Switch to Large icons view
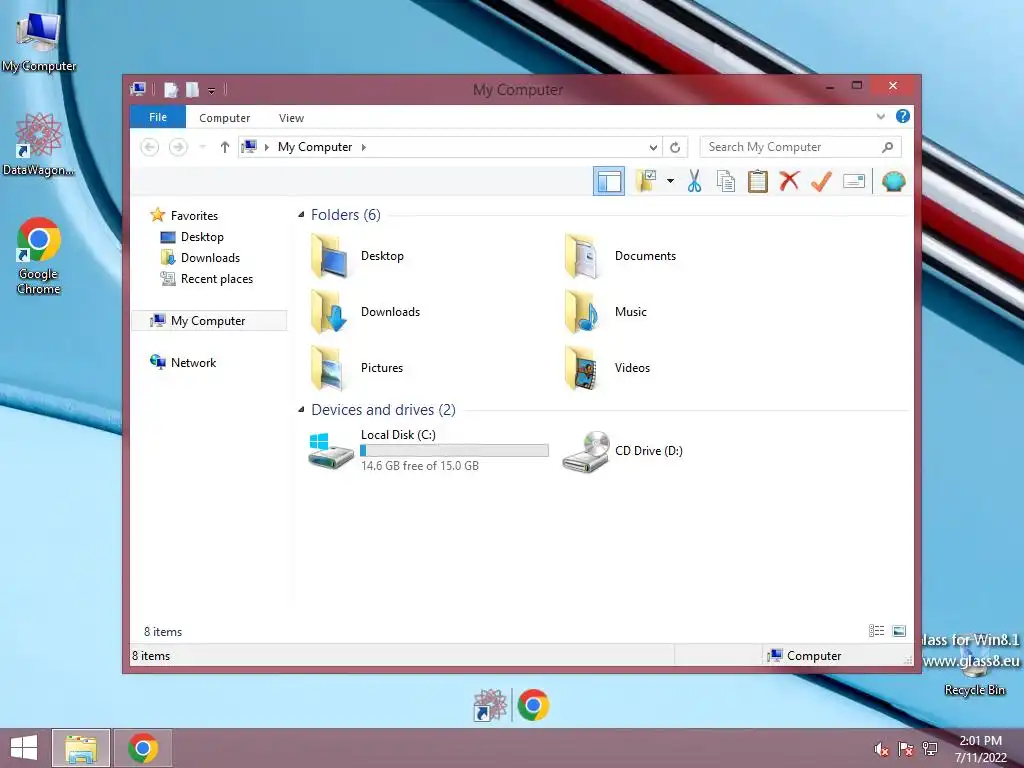1024x768 pixels. (x=899, y=630)
